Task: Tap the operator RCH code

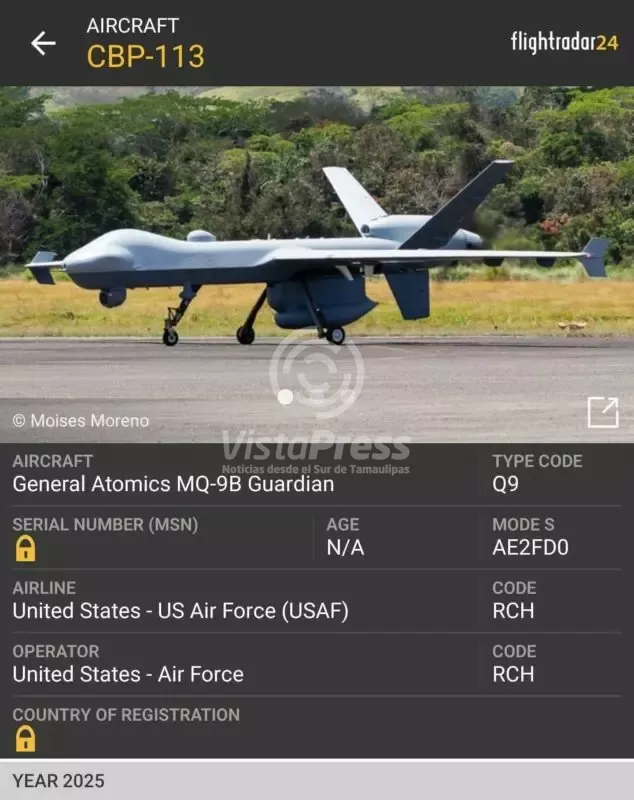Action: [x=513, y=674]
